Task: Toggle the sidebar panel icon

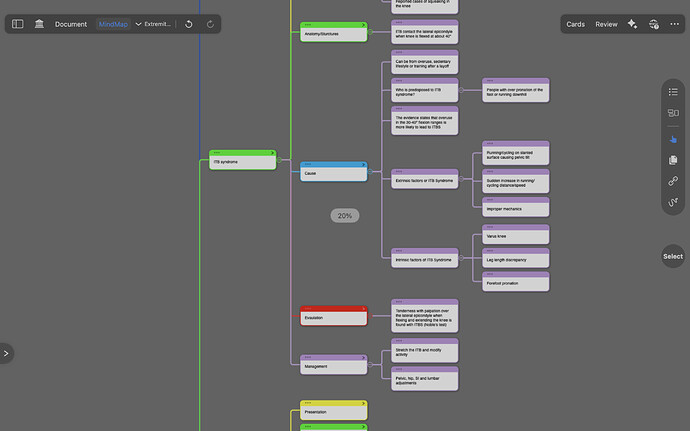Action: click(x=18, y=24)
